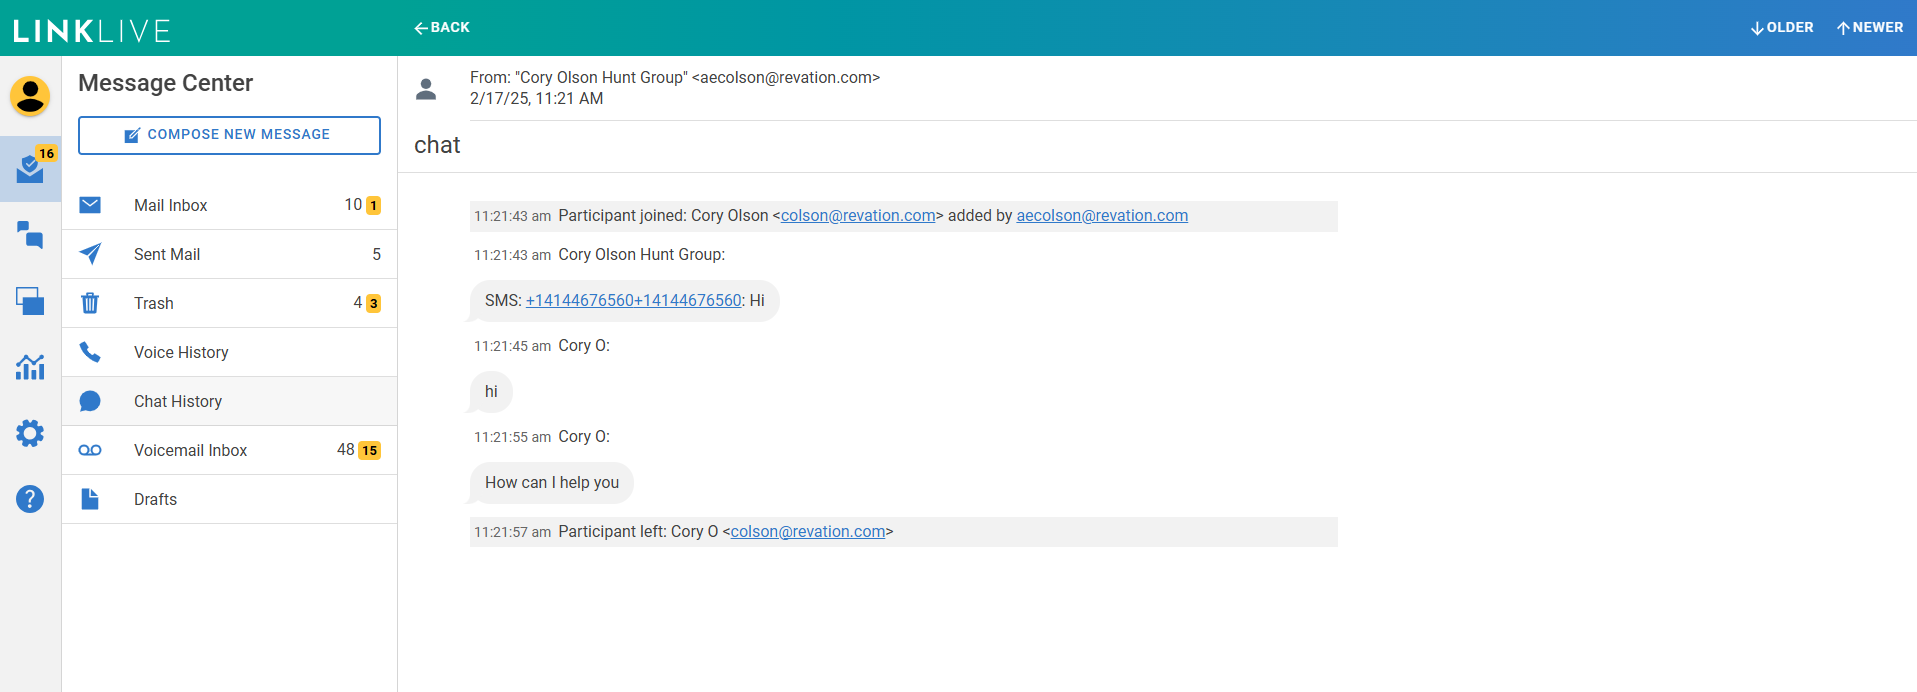
Task: Open the user profile avatar icon
Action: [x=30, y=96]
